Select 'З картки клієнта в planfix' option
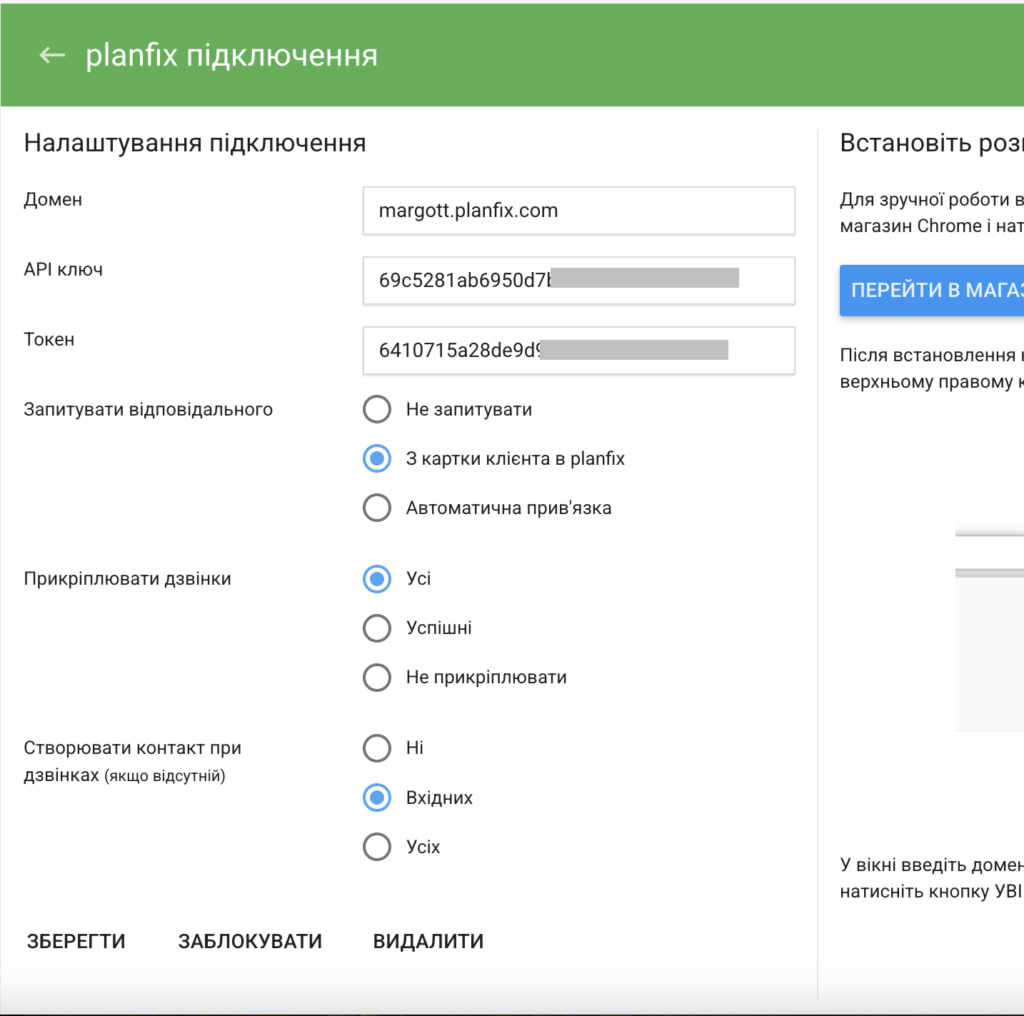Screen dimensions: 1024x1016 tap(377, 458)
